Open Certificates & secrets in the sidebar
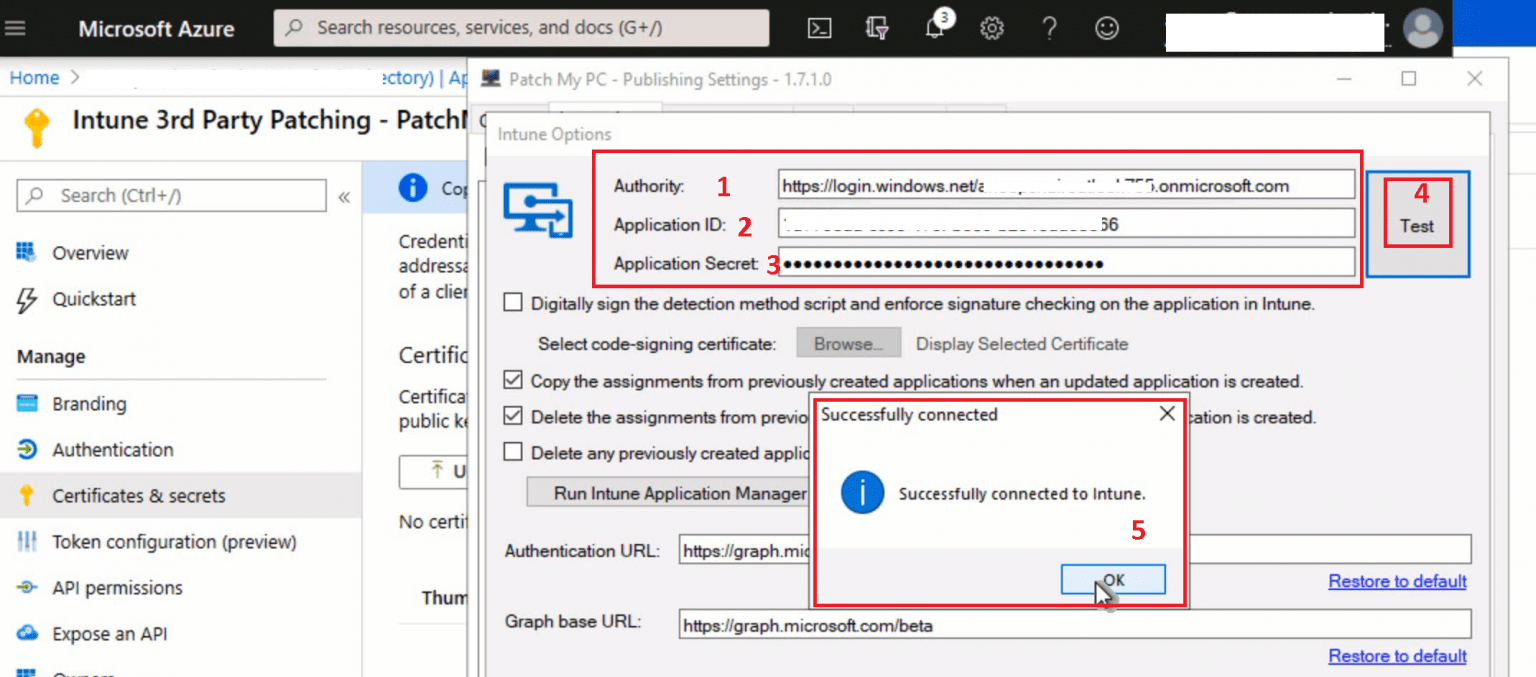The height and width of the screenshot is (677, 1536). (139, 496)
